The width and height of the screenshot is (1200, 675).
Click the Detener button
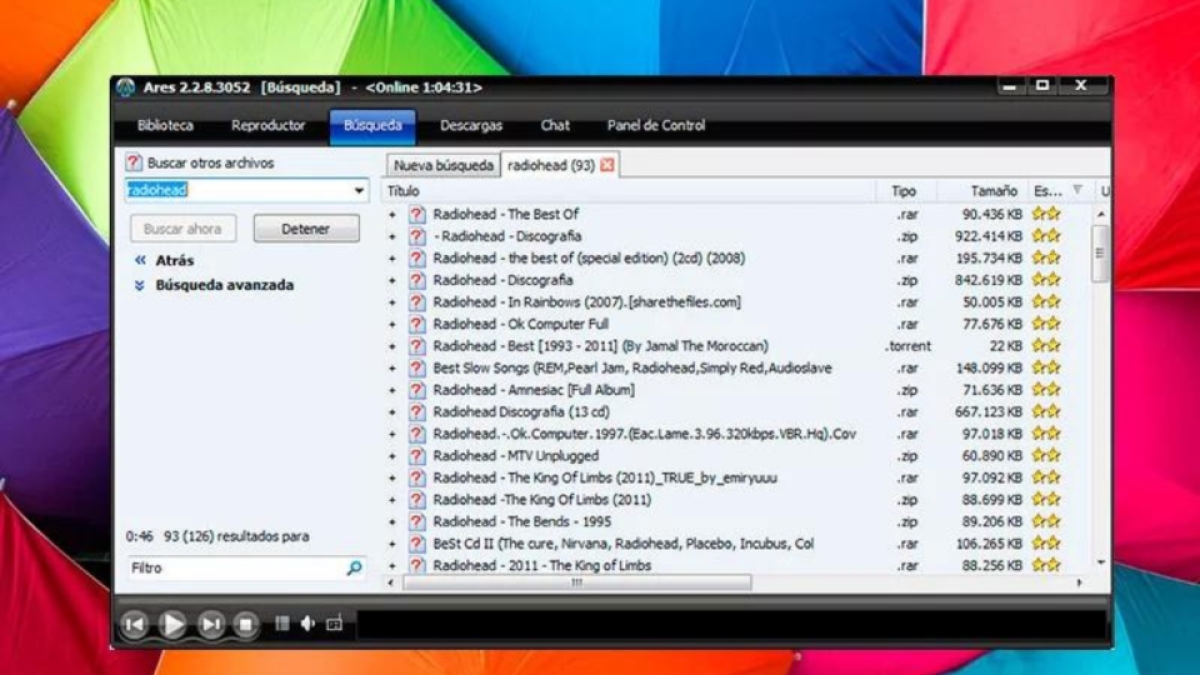pos(306,229)
